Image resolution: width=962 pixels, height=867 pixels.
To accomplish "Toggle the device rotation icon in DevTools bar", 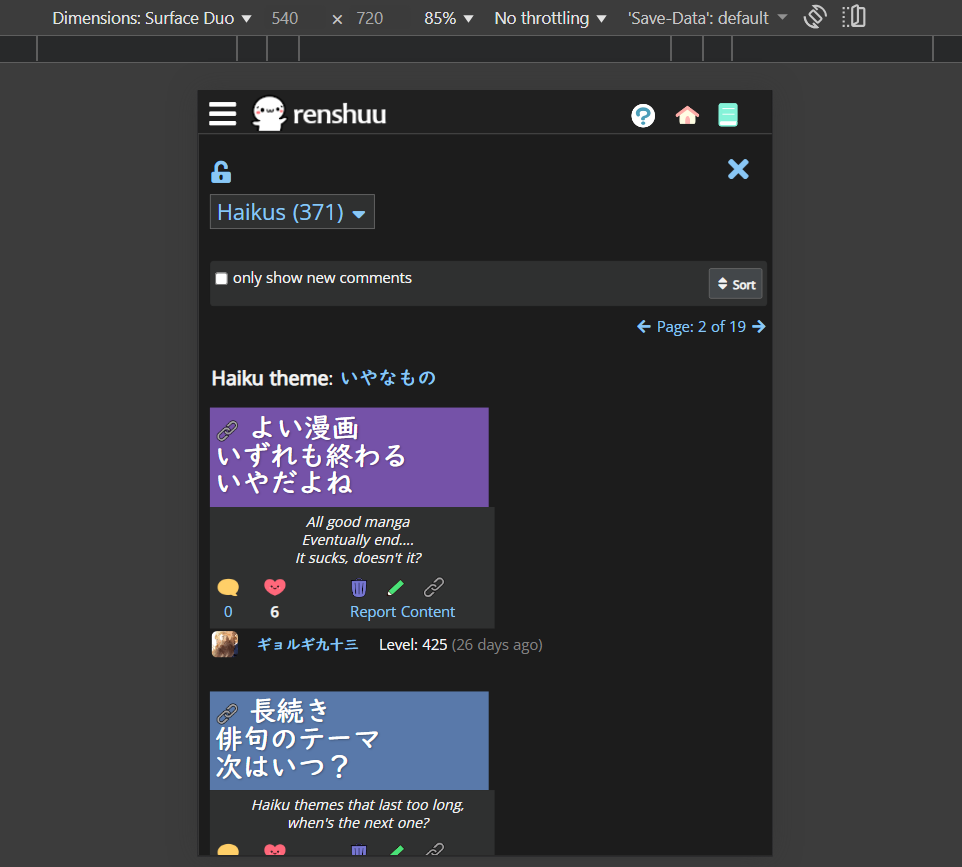I will tap(815, 17).
